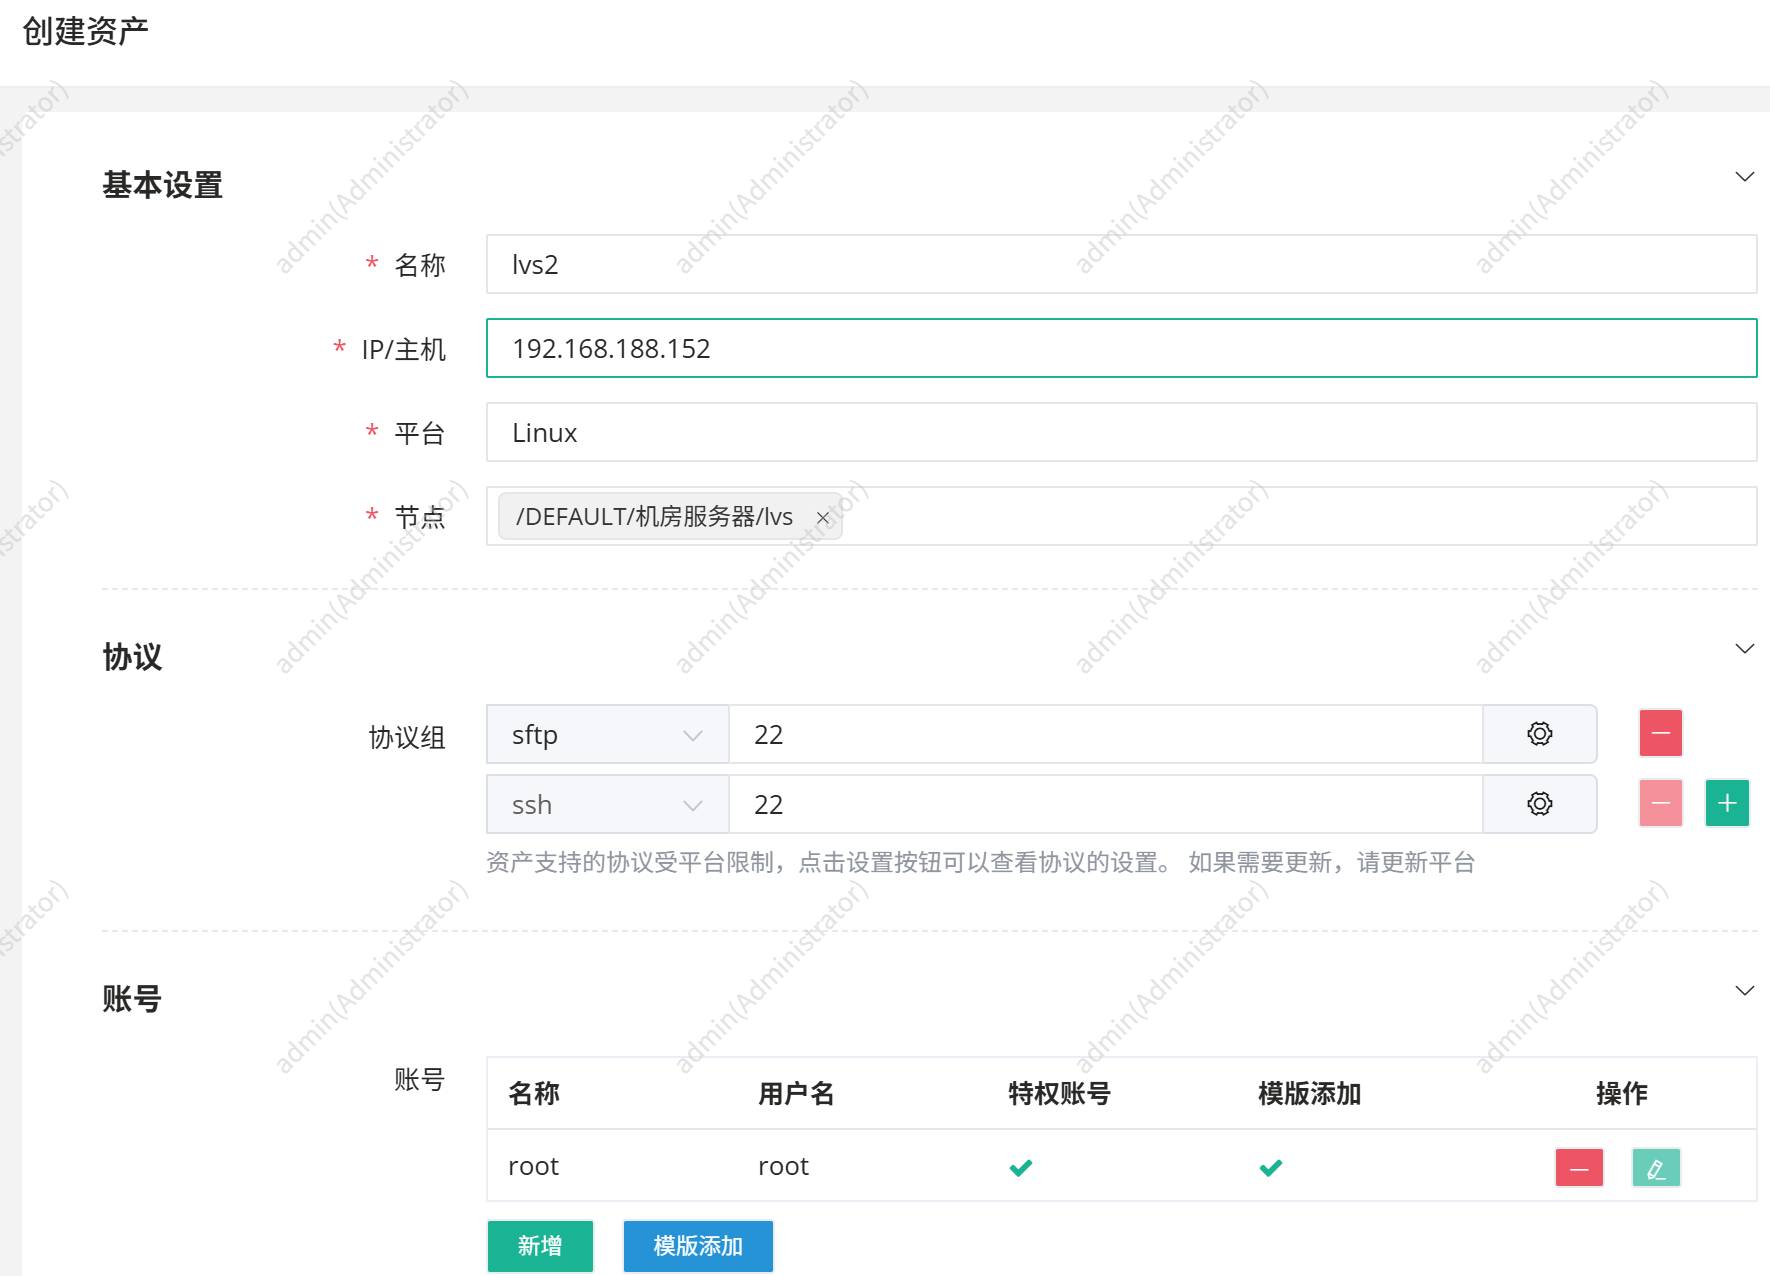Open the 平台 Linux selector
This screenshot has width=1770, height=1276.
point(1121,432)
